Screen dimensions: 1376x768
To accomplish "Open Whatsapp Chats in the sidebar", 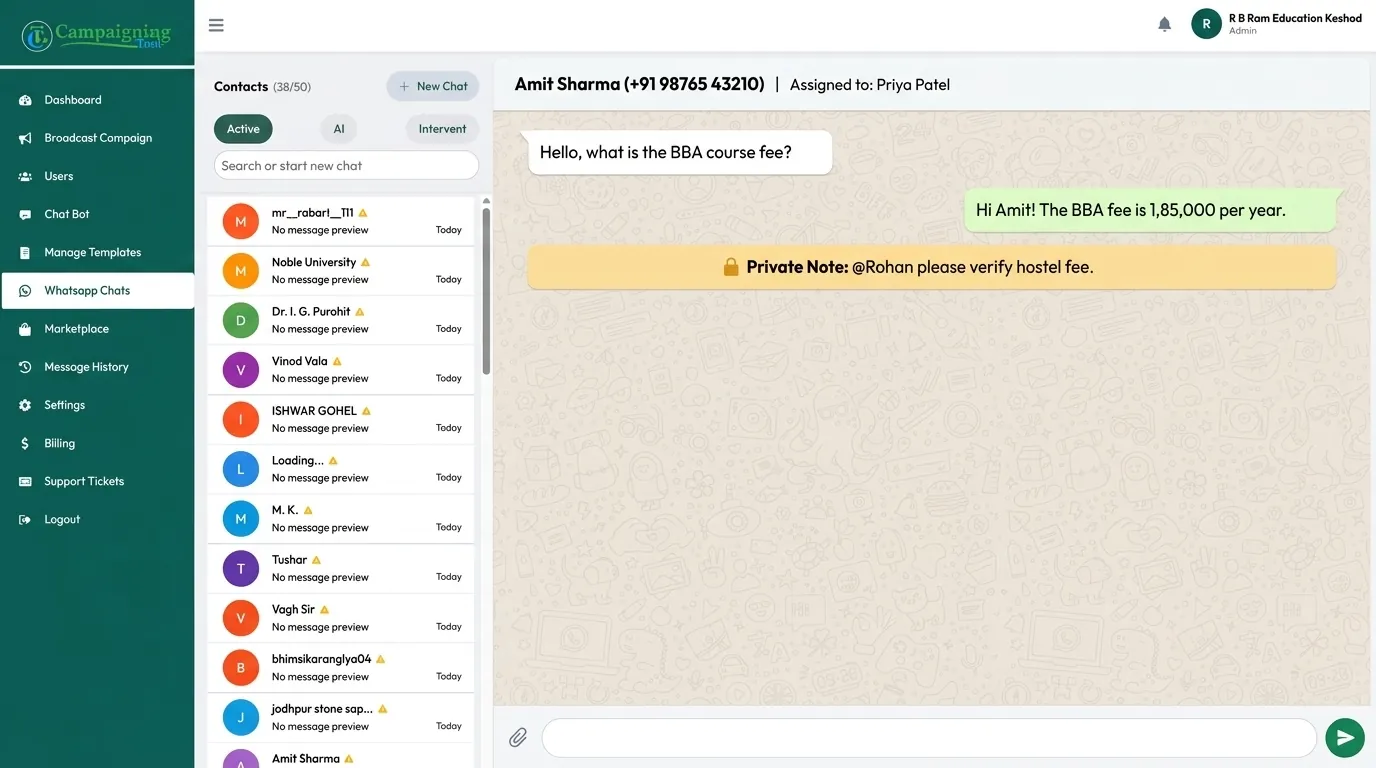I will coord(98,291).
